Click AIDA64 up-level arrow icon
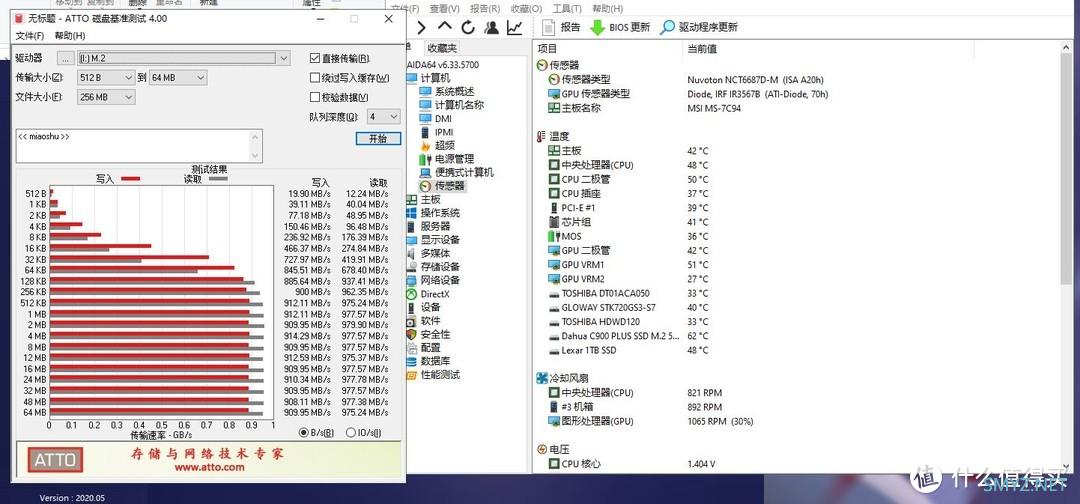Screen dimensions: 1080x504 (445, 27)
